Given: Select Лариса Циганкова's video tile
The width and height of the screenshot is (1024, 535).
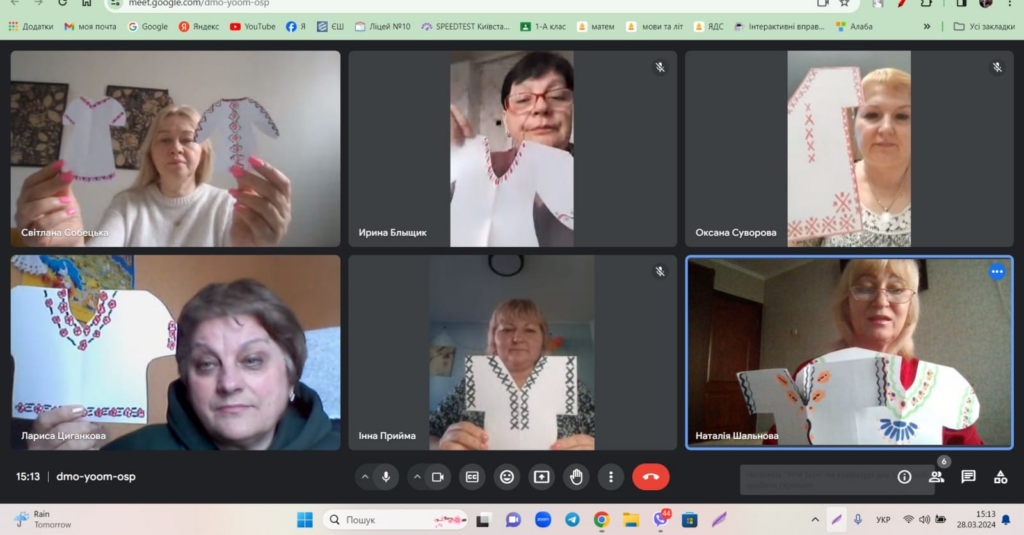Looking at the screenshot, I should [x=175, y=352].
